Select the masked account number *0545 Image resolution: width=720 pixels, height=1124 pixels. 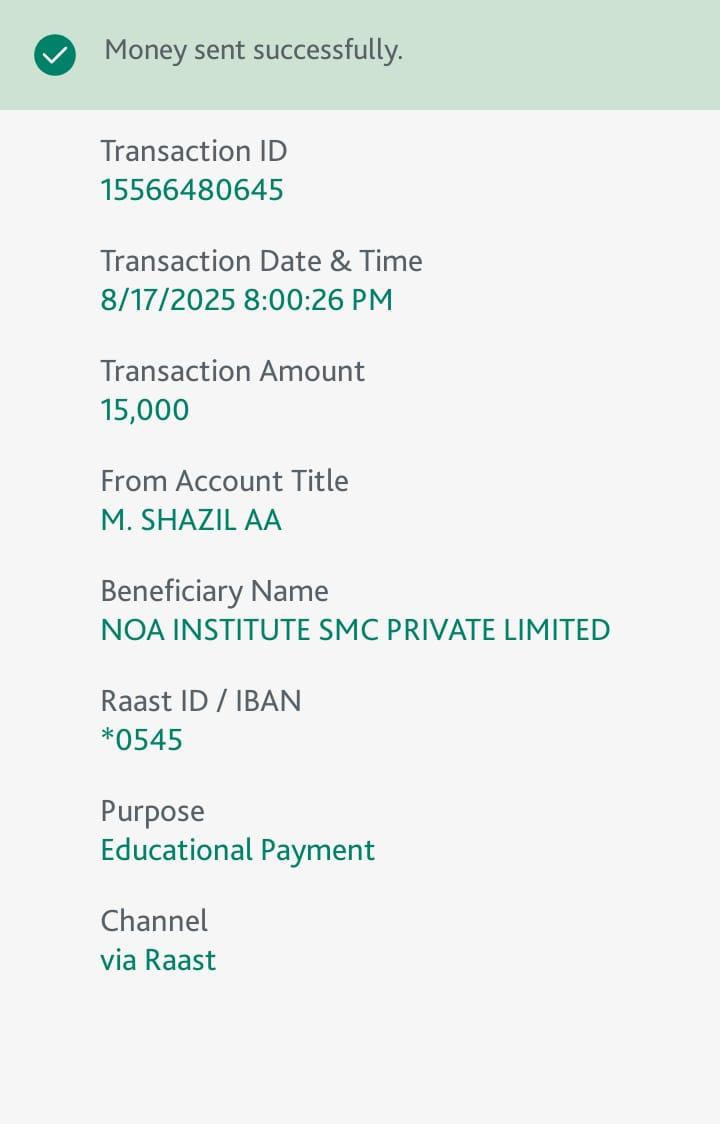(x=141, y=740)
